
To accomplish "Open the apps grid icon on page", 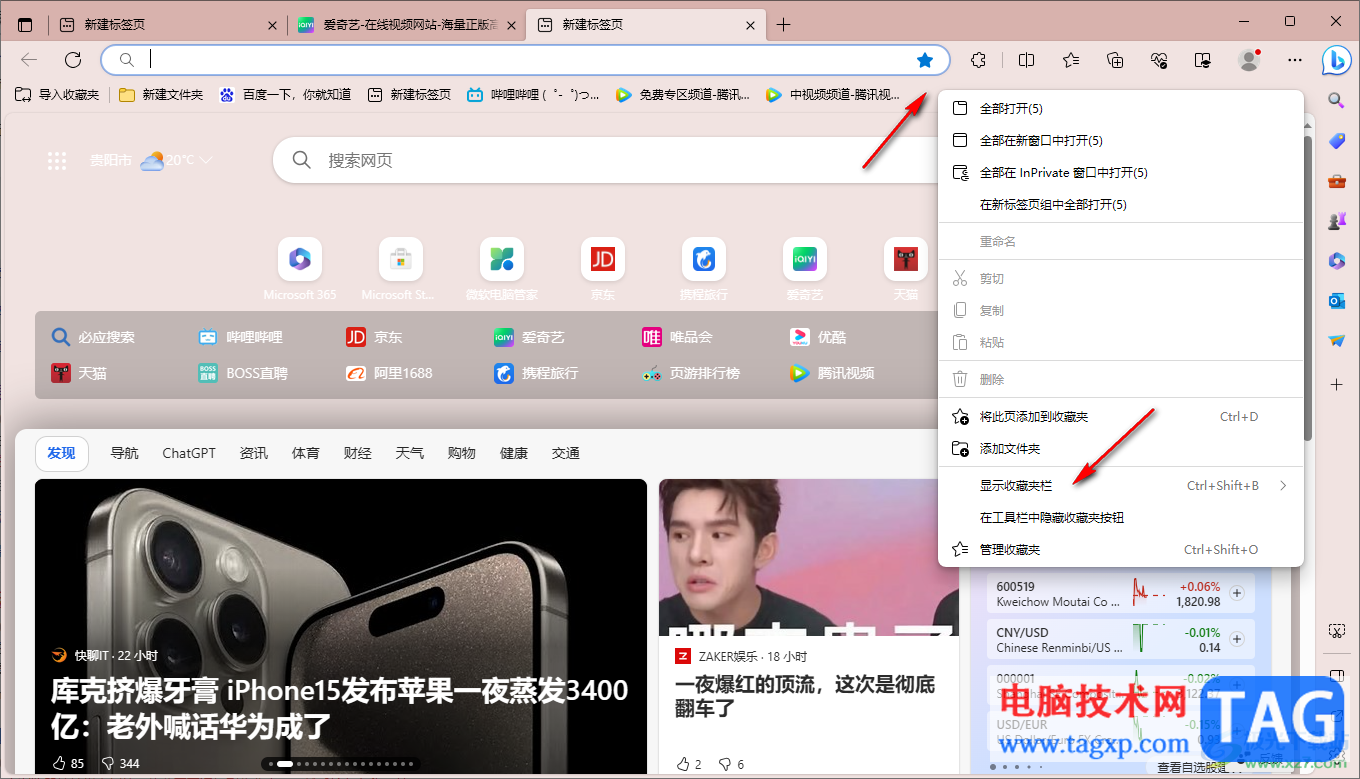I will 57,160.
